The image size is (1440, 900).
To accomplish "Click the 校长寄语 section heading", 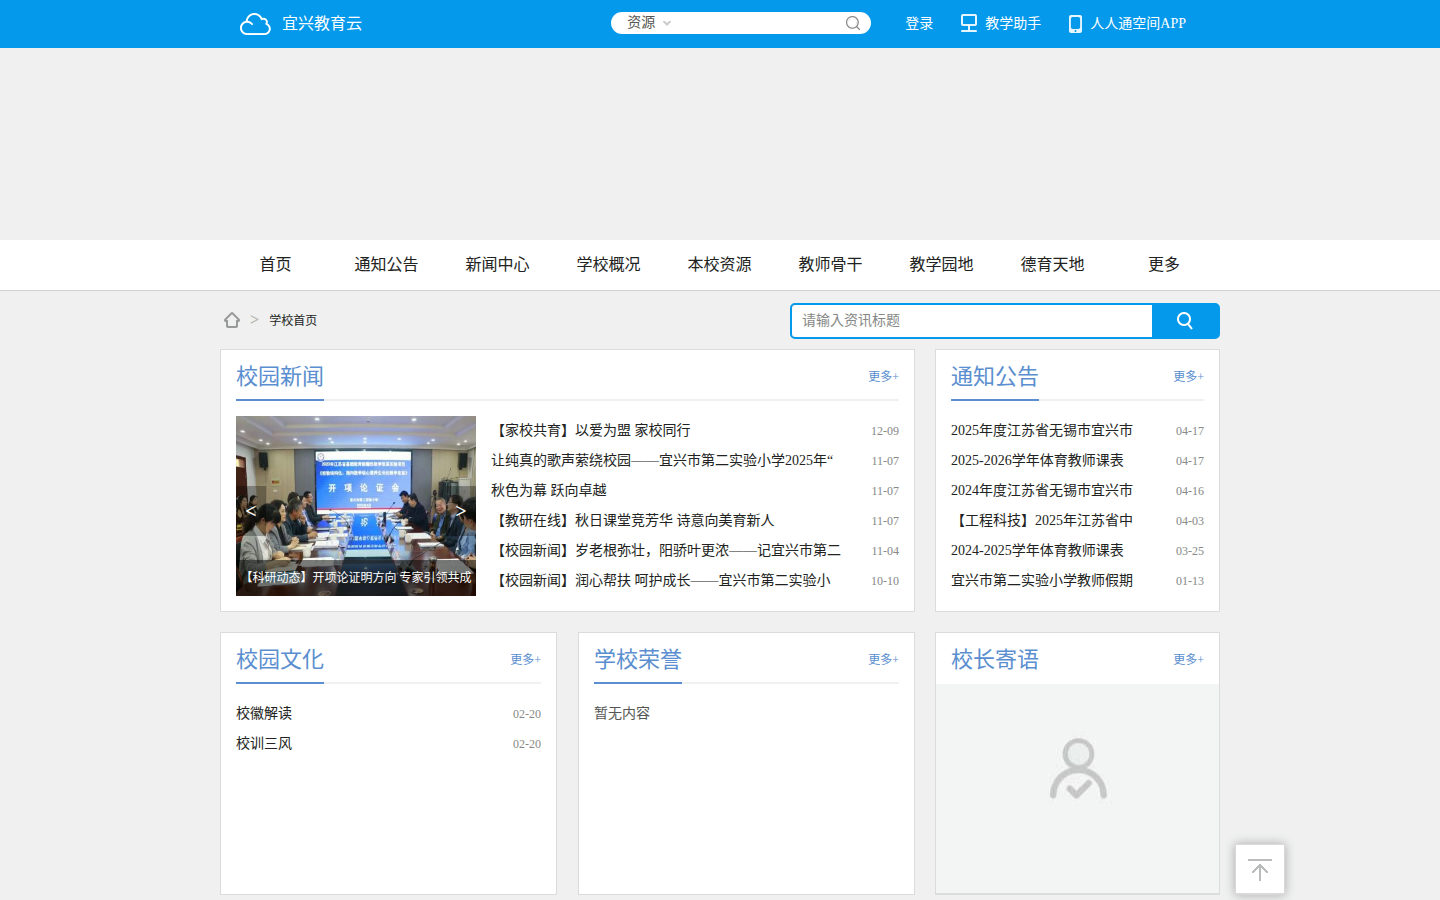I will pyautogui.click(x=995, y=660).
